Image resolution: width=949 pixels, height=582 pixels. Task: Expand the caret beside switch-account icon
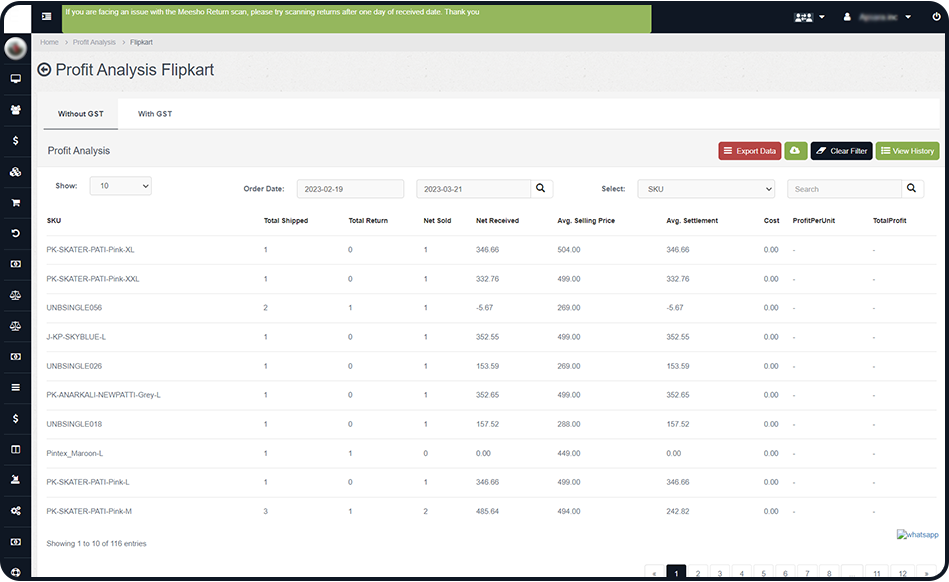[822, 17]
